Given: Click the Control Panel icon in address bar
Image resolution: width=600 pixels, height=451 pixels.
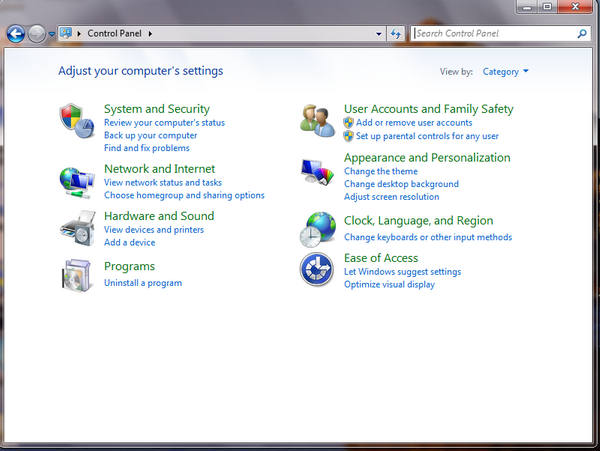Looking at the screenshot, I should [x=66, y=33].
